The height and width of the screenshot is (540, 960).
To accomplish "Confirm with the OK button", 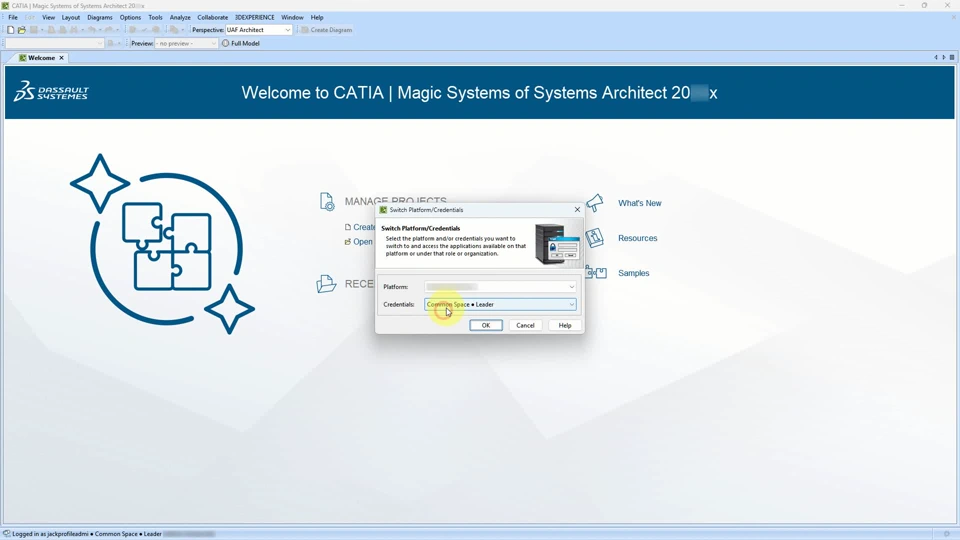I will pyautogui.click(x=486, y=325).
